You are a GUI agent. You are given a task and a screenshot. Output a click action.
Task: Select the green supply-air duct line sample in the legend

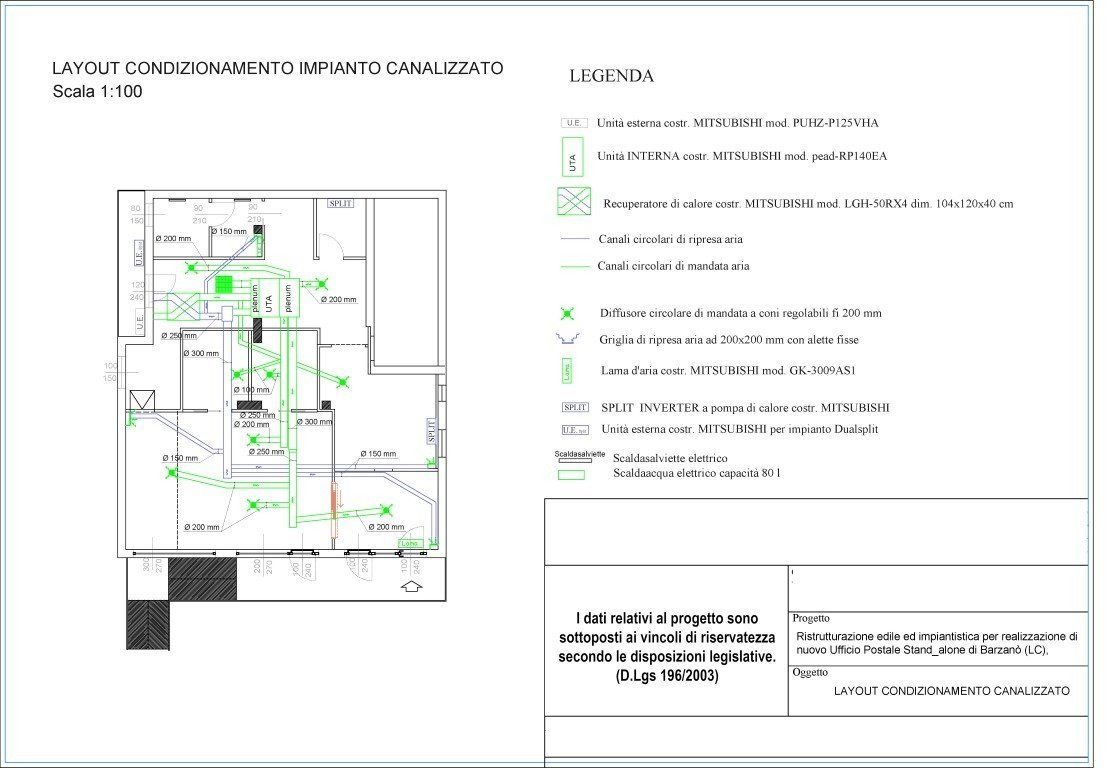point(575,267)
